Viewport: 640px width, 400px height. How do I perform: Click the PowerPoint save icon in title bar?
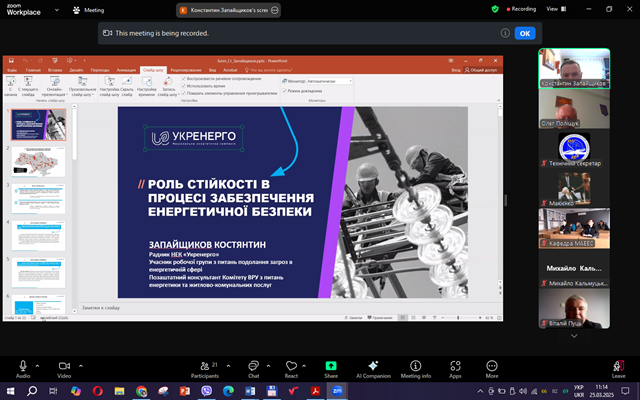click(x=11, y=60)
